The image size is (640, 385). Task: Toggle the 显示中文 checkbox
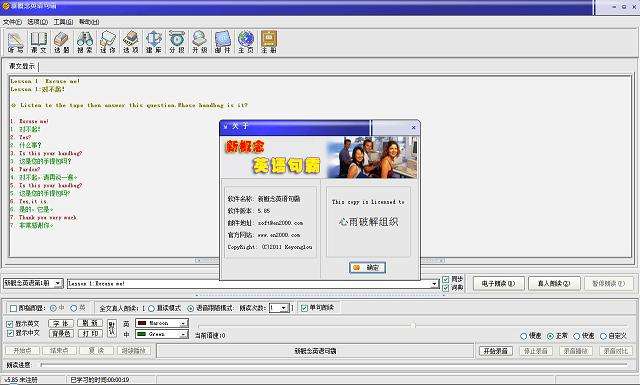(x=10, y=333)
